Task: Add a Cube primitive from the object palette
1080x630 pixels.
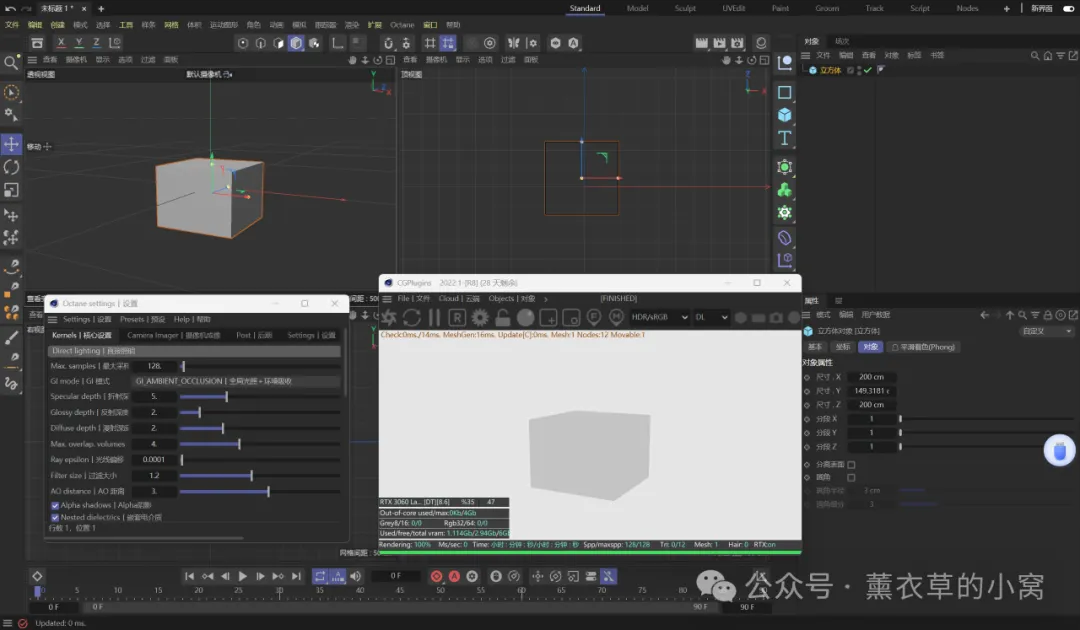Action: (785, 115)
